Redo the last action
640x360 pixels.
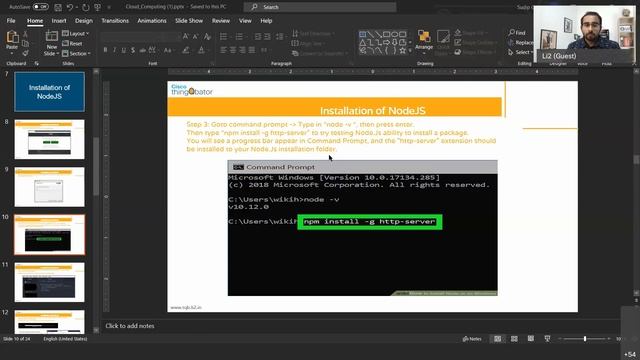point(85,7)
